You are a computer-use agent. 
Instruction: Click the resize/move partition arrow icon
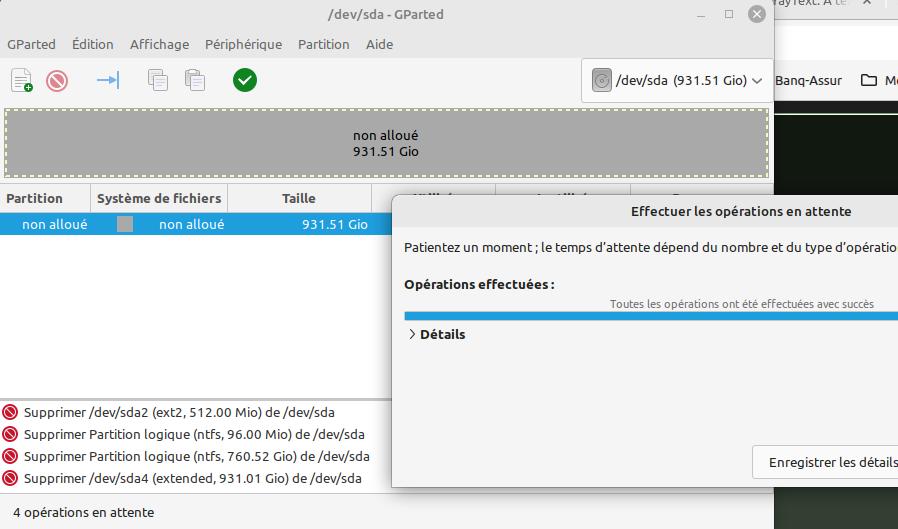coord(107,80)
